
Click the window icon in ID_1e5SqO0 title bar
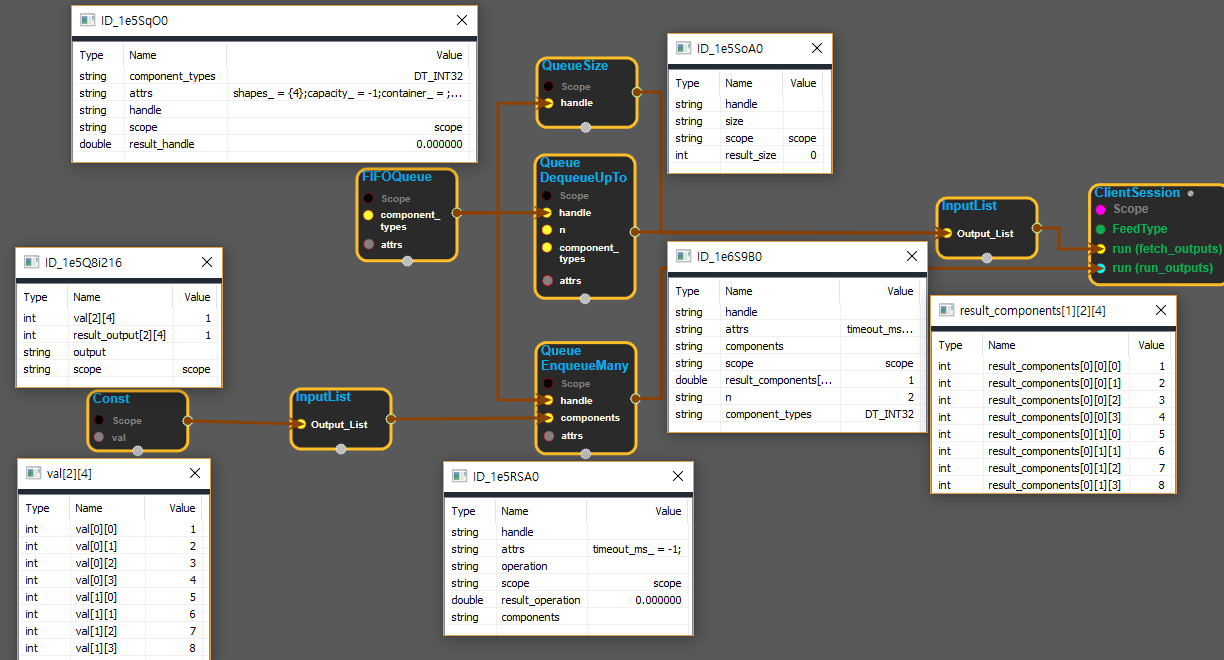pos(86,20)
